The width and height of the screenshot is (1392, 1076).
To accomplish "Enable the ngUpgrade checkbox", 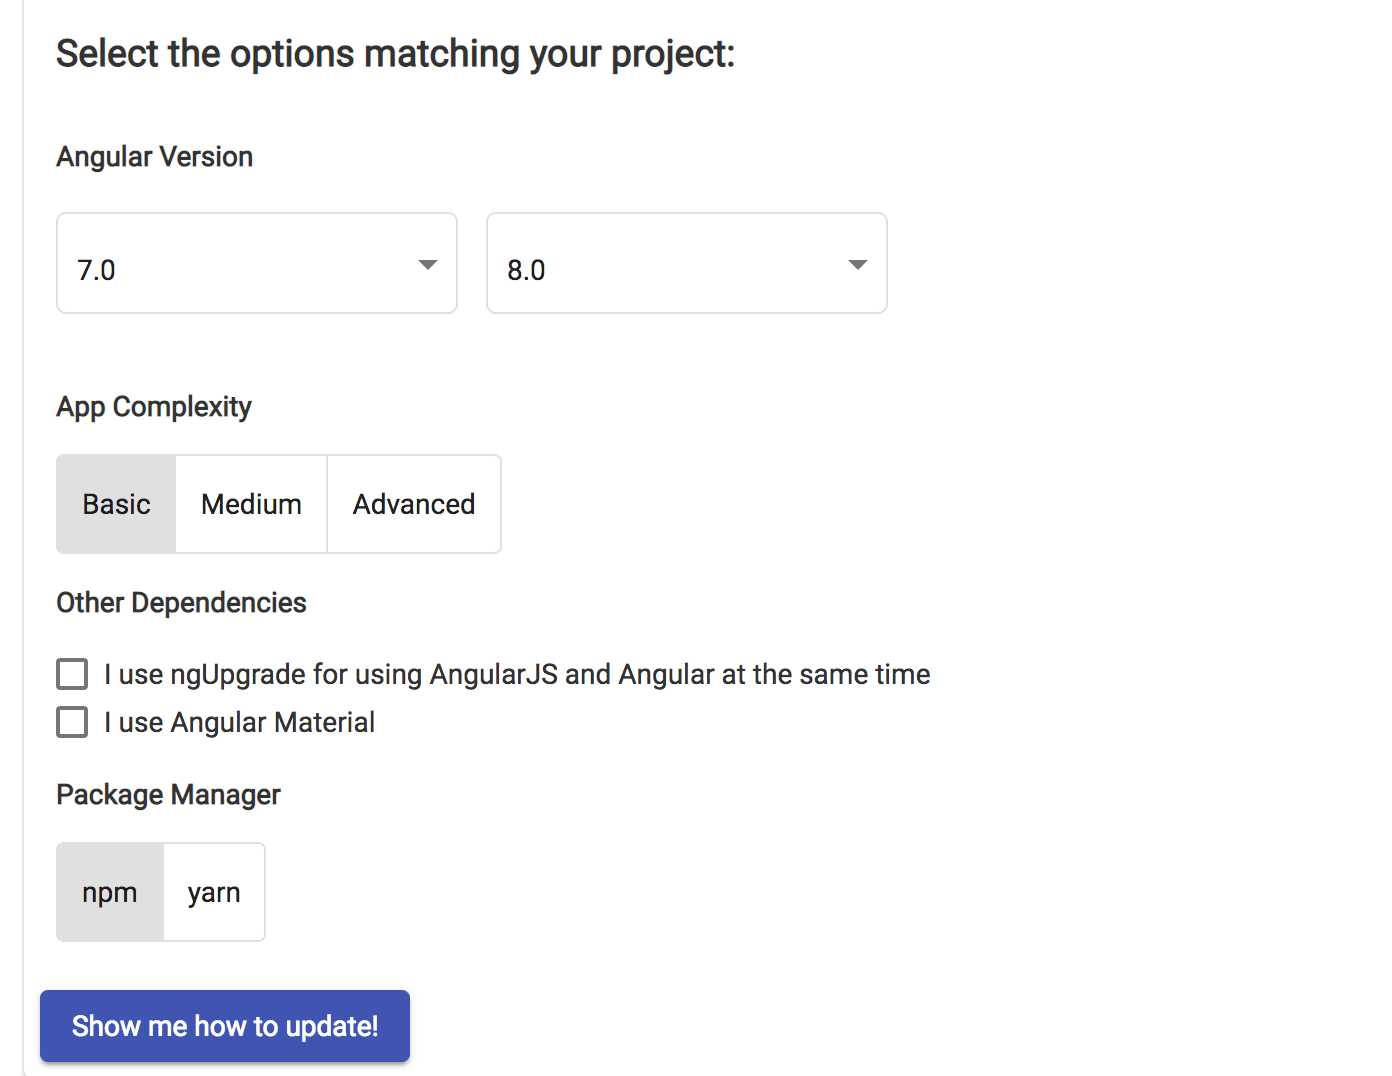I will click(x=71, y=673).
